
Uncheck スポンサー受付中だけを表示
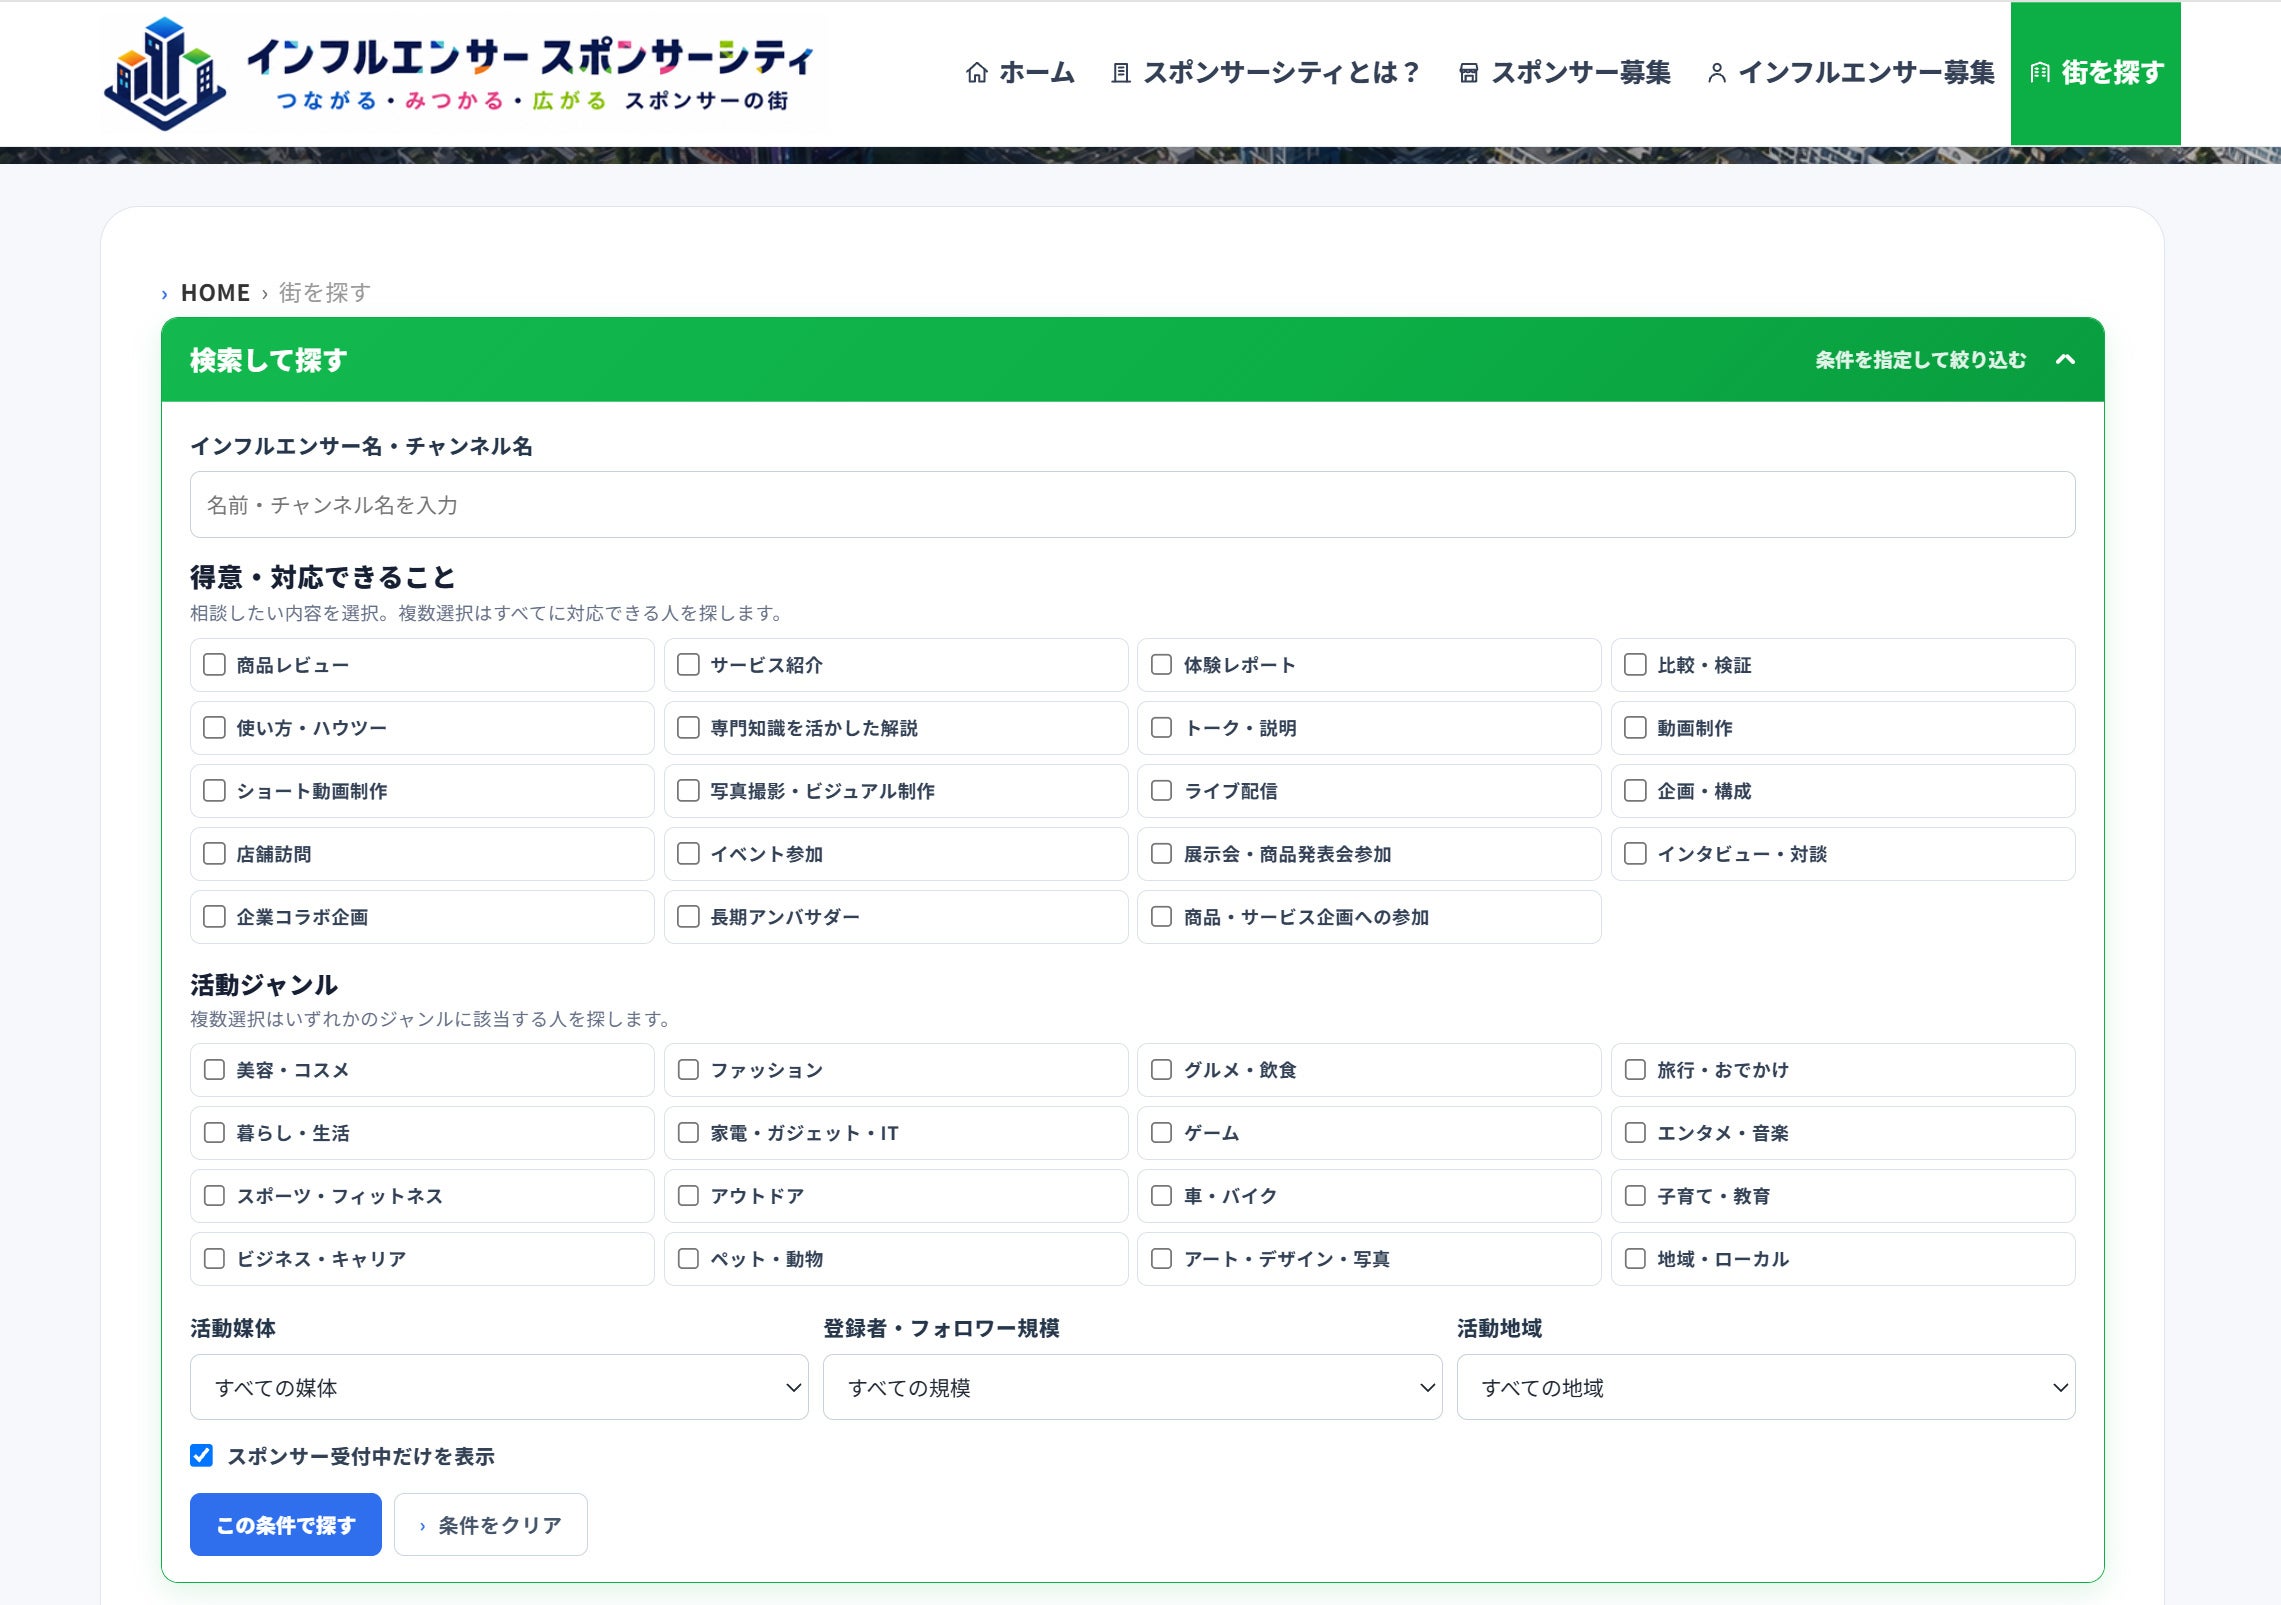[x=201, y=1456]
